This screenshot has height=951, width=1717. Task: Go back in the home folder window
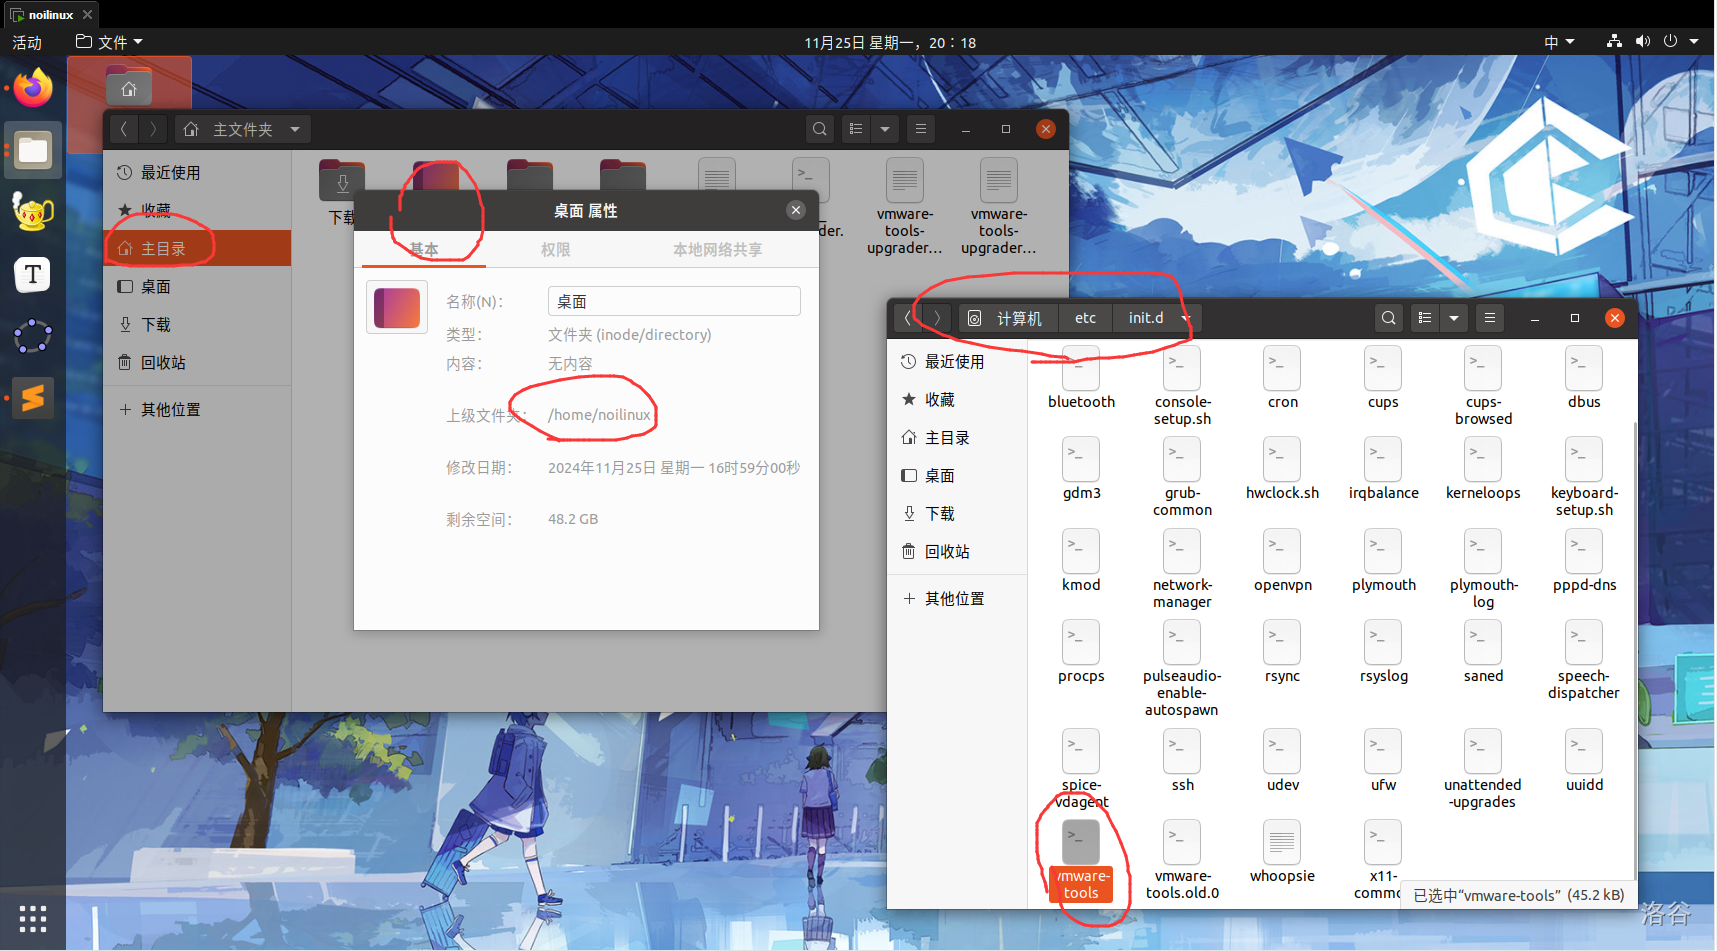124,129
